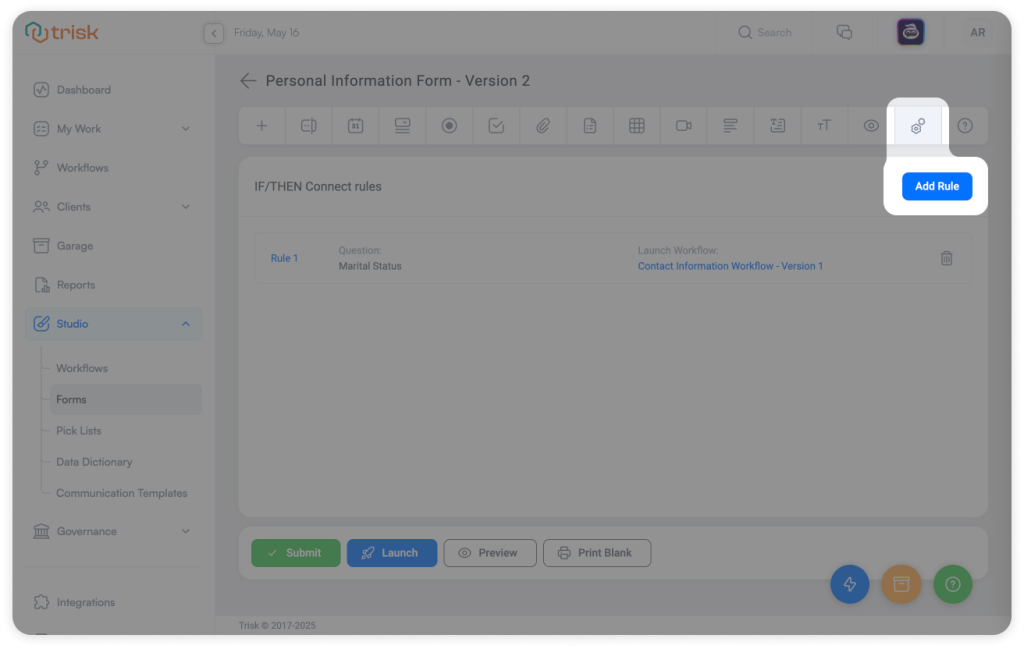Click the 'IF/THEN Connect rules' heading

click(318, 187)
